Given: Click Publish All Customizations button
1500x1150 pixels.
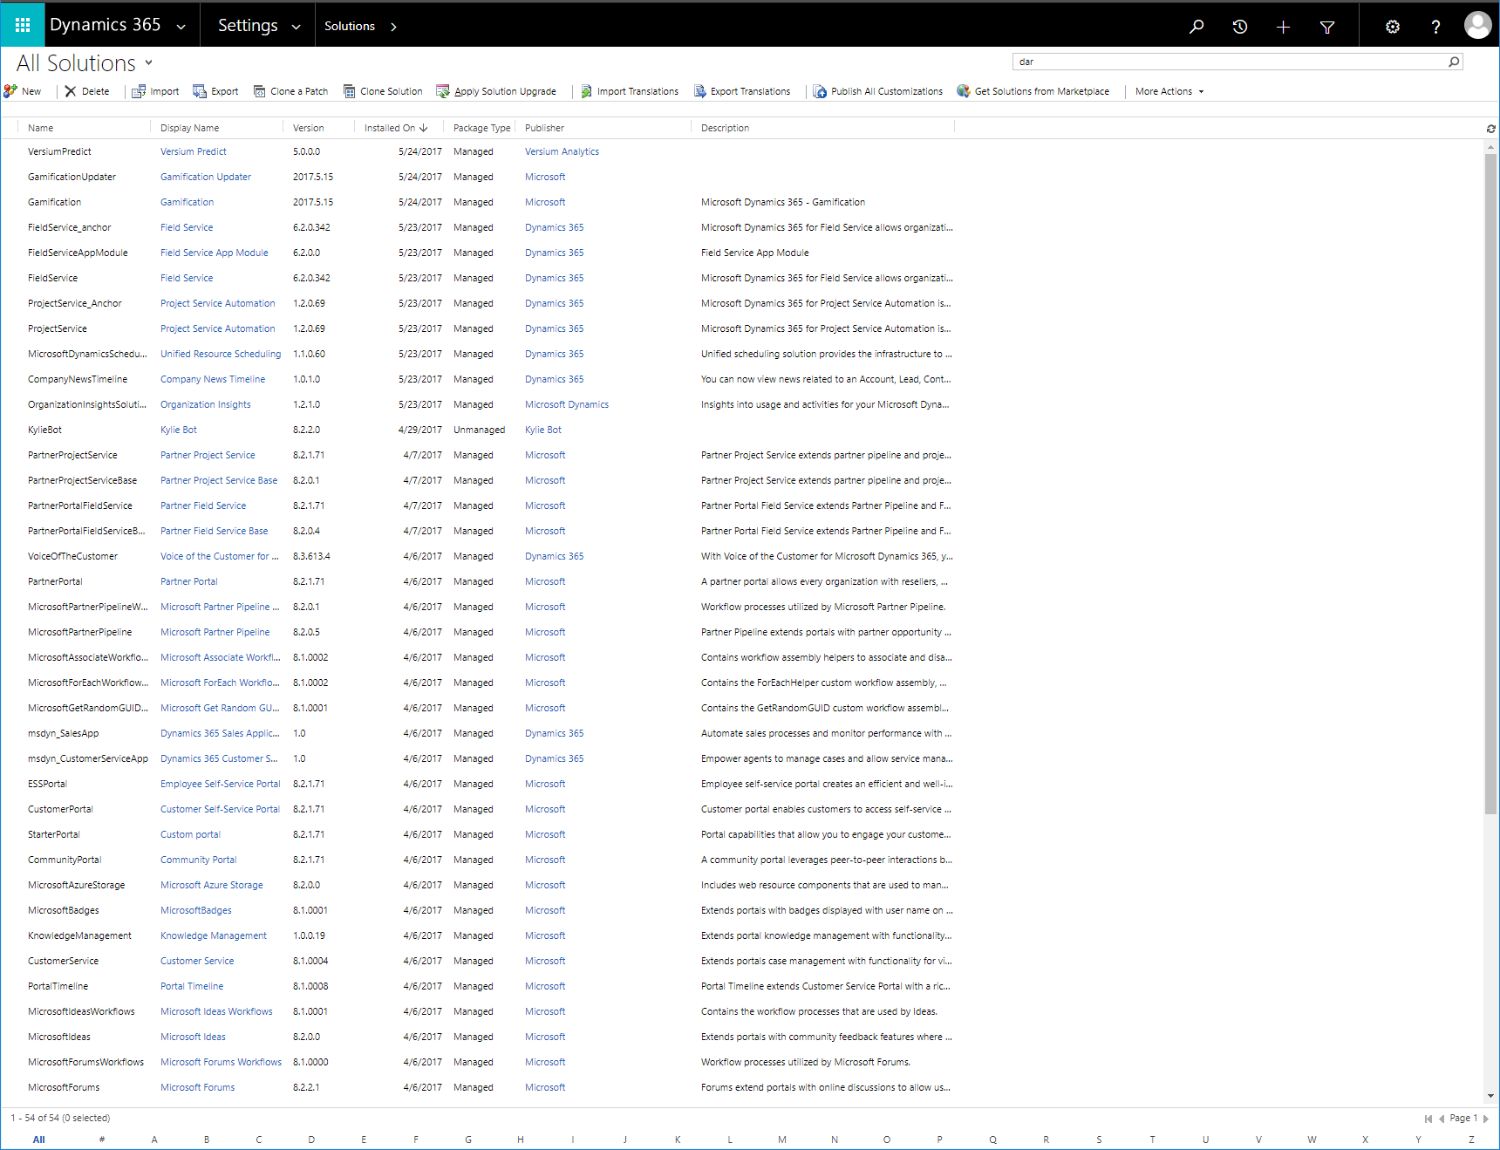Looking at the screenshot, I should (x=878, y=91).
